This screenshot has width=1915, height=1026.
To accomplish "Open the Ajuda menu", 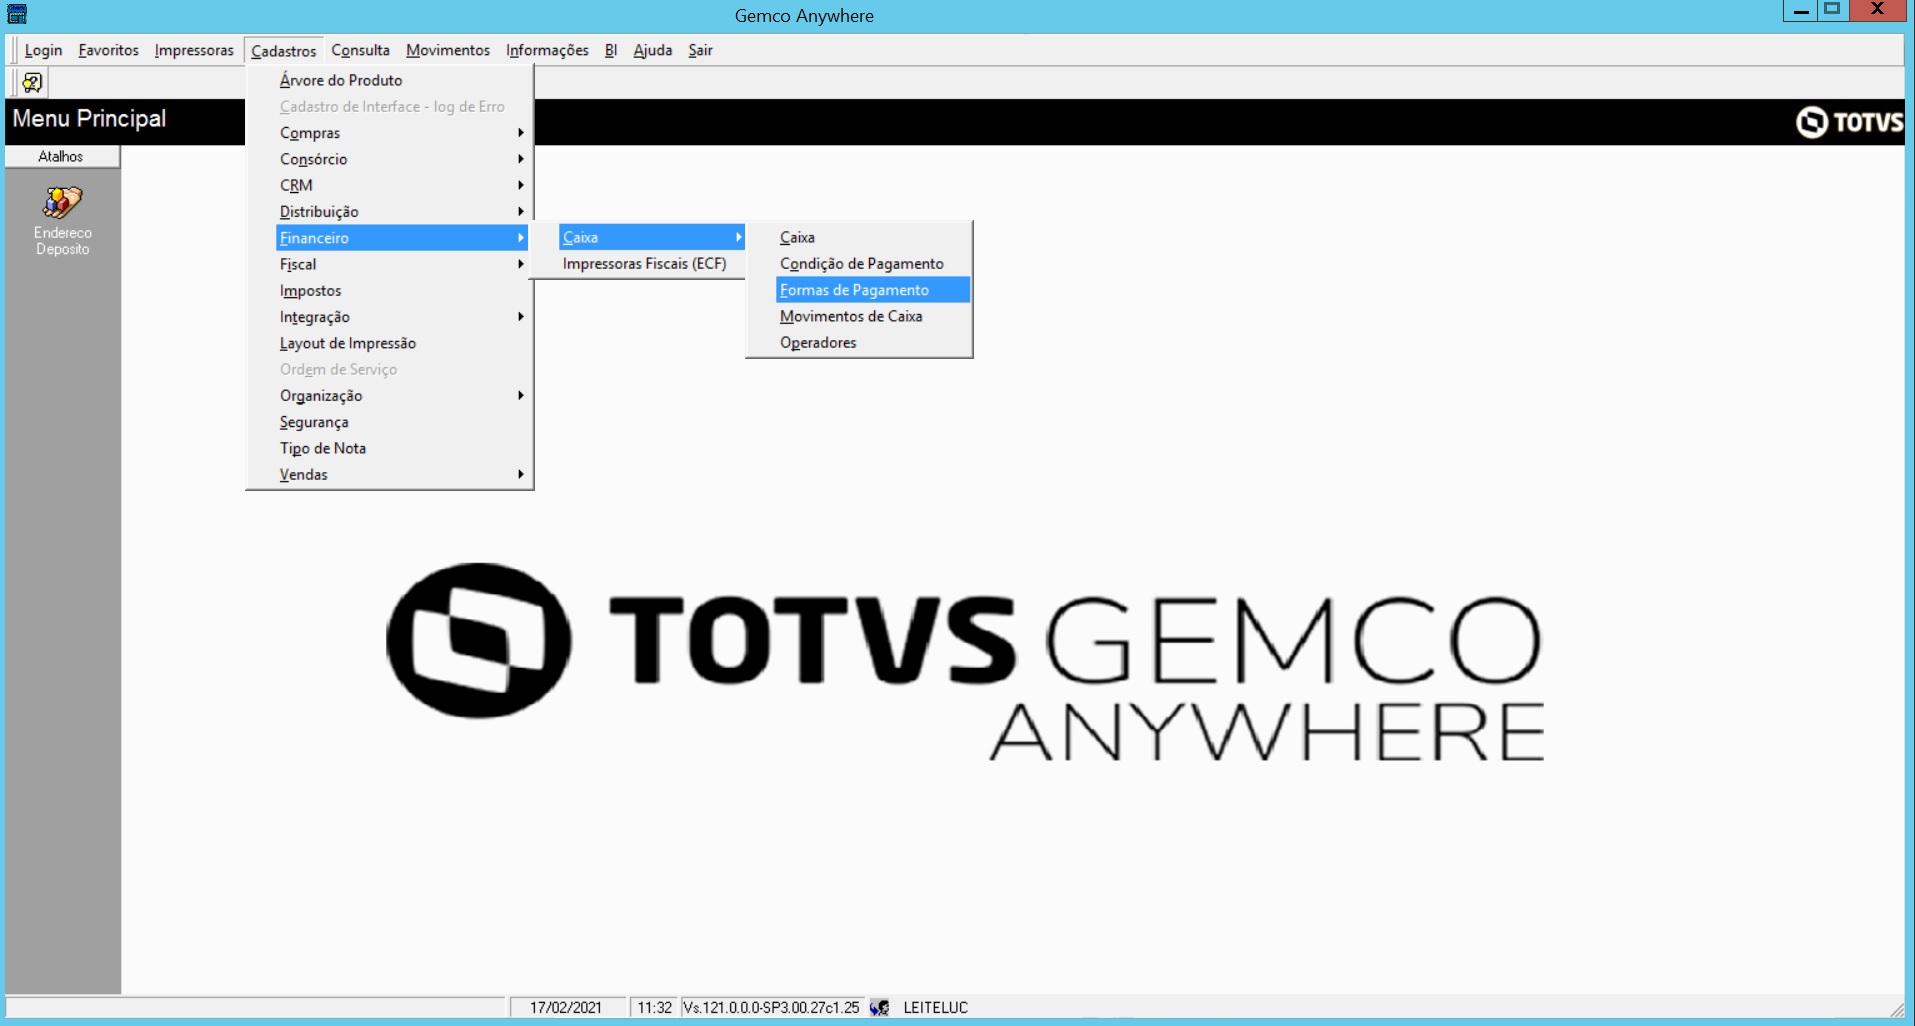I will [x=652, y=50].
